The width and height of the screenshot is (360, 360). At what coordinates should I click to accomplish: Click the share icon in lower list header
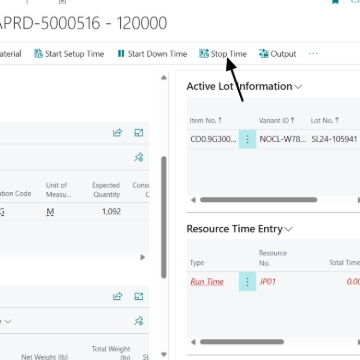click(117, 296)
